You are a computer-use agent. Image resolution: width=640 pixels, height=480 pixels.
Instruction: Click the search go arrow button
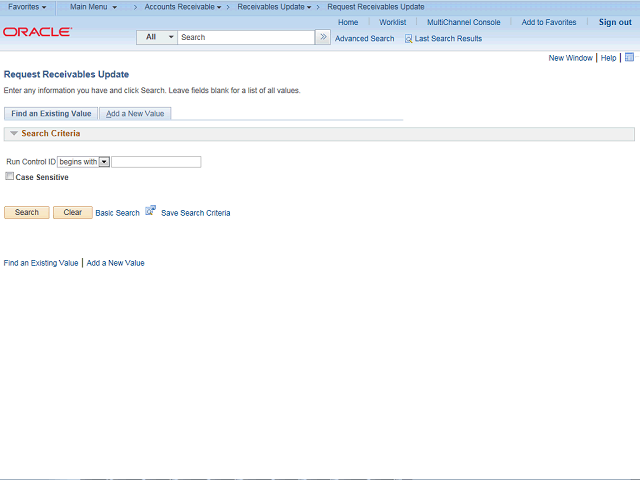[323, 37]
